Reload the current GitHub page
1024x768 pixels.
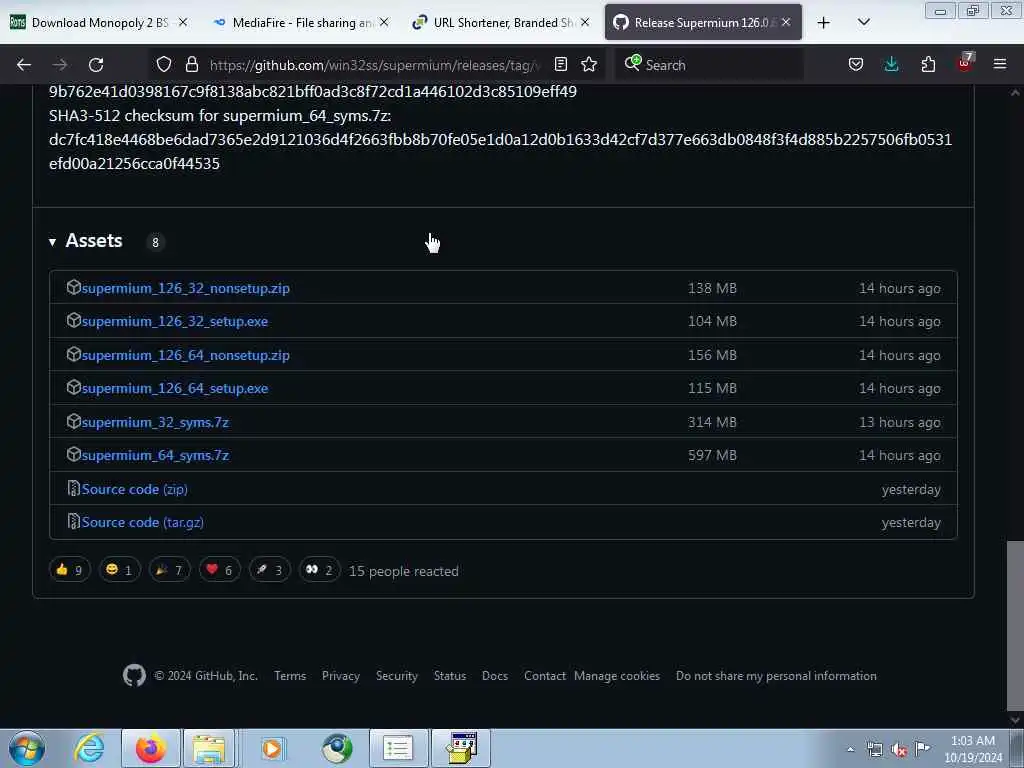click(x=96, y=65)
